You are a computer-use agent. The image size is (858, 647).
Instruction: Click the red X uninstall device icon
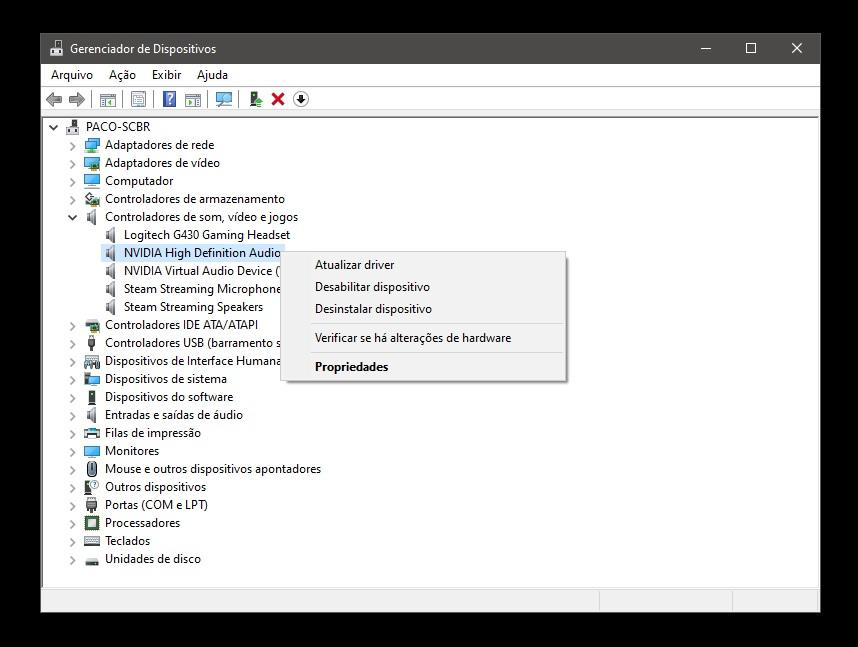278,99
